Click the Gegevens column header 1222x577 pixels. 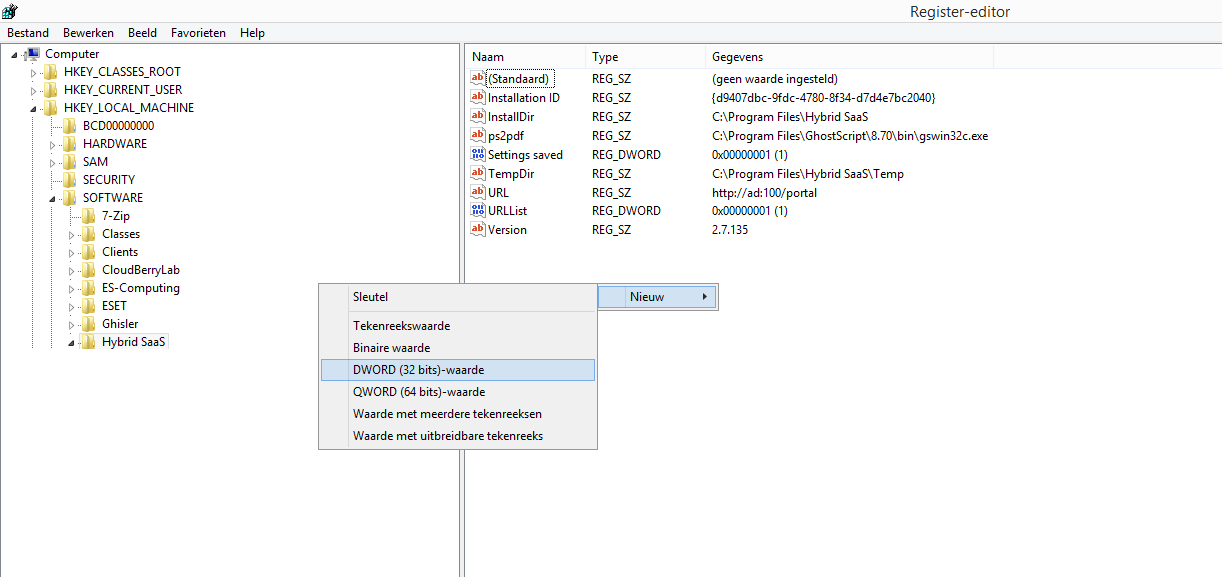737,57
